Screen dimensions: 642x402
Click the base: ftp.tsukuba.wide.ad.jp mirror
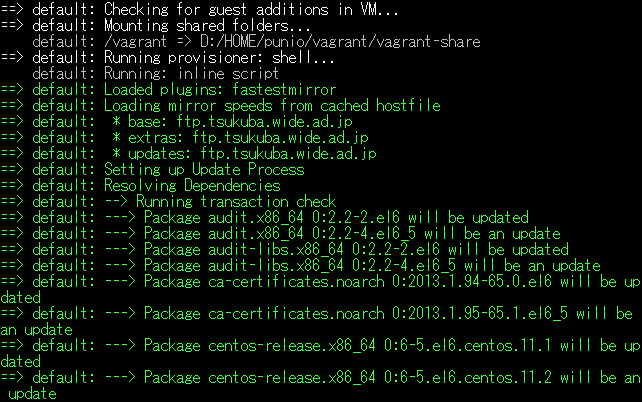tap(232, 122)
